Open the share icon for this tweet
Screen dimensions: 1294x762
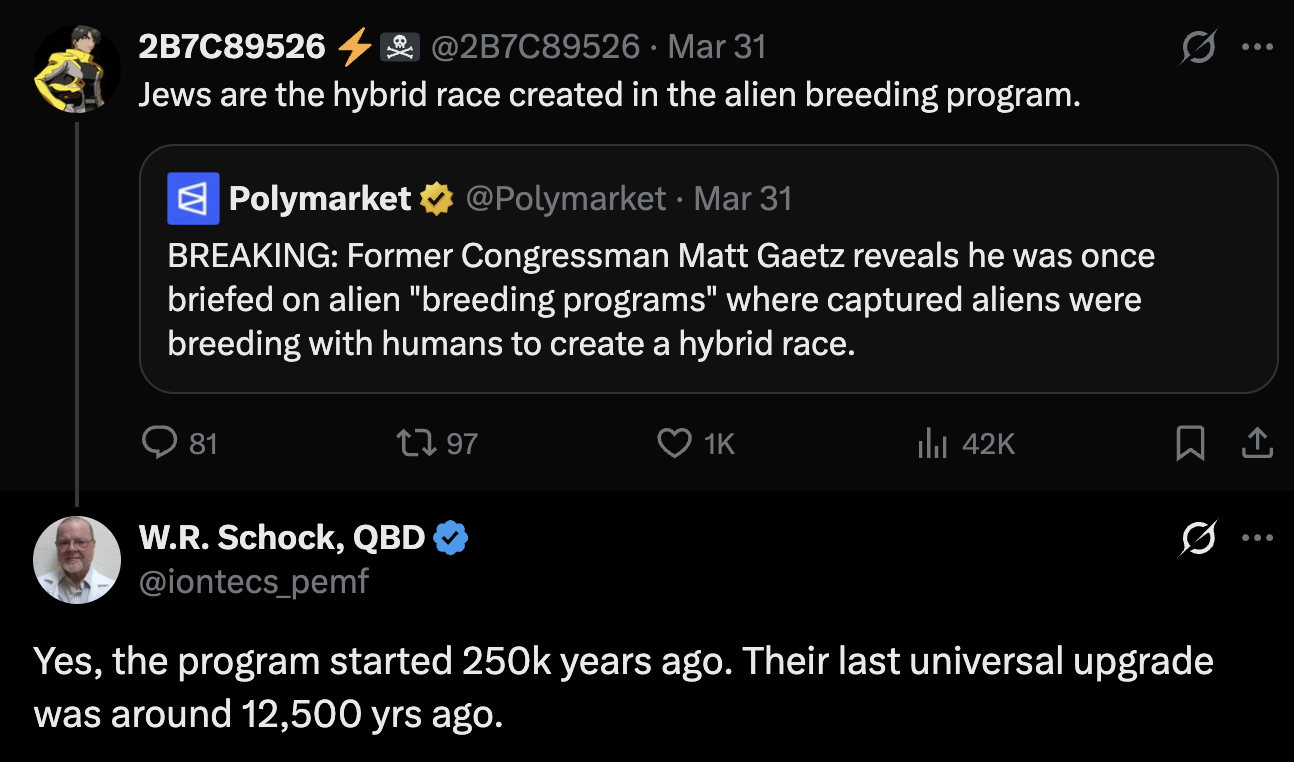coord(1258,443)
